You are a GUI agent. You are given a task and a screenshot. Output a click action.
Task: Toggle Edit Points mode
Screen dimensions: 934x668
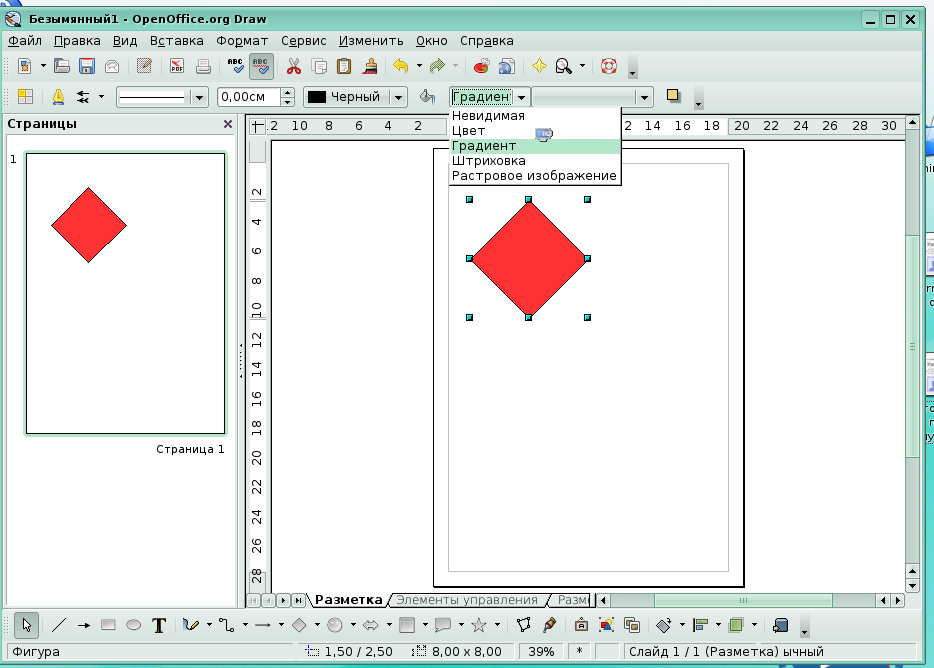coord(523,625)
